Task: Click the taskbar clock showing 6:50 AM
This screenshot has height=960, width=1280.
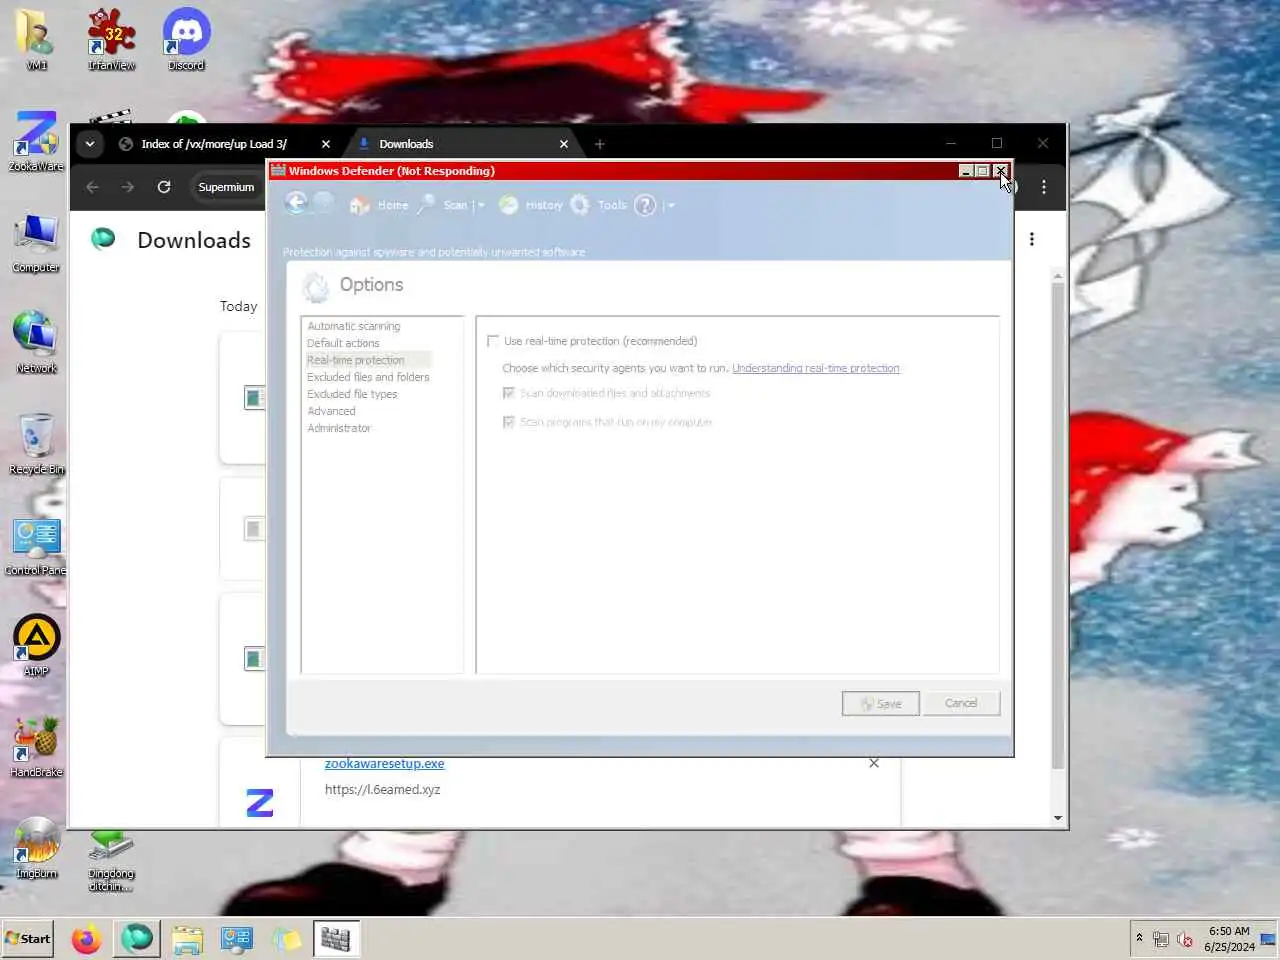Action: pyautogui.click(x=1229, y=938)
